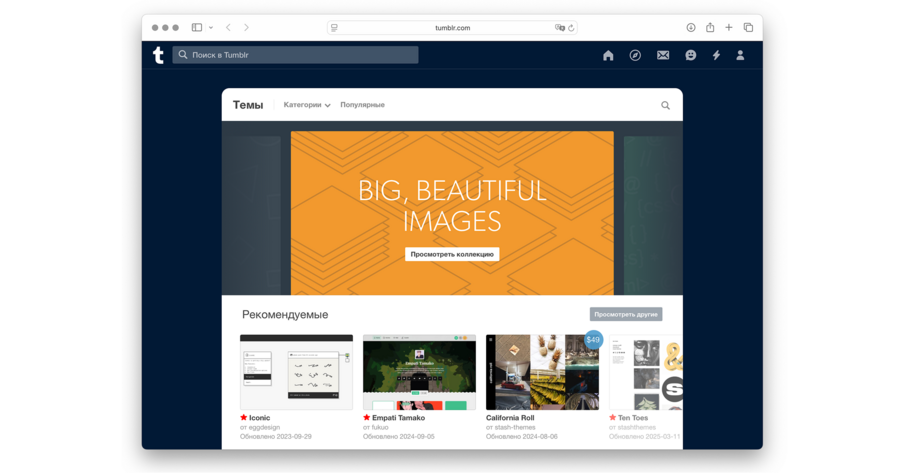This screenshot has height=473, width=900.
Task: Show the next carousel slide on right
Action: click(x=653, y=213)
